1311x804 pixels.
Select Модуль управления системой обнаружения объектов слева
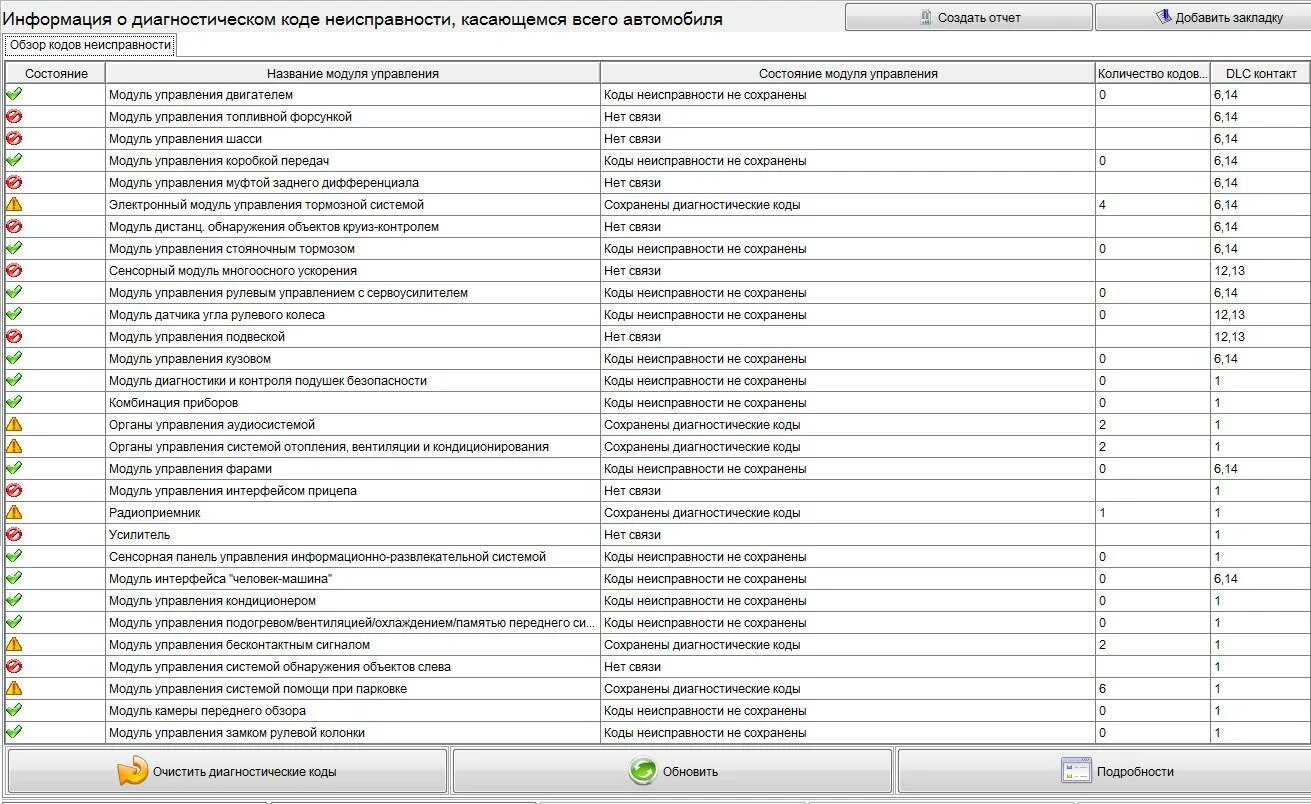pos(657,666)
